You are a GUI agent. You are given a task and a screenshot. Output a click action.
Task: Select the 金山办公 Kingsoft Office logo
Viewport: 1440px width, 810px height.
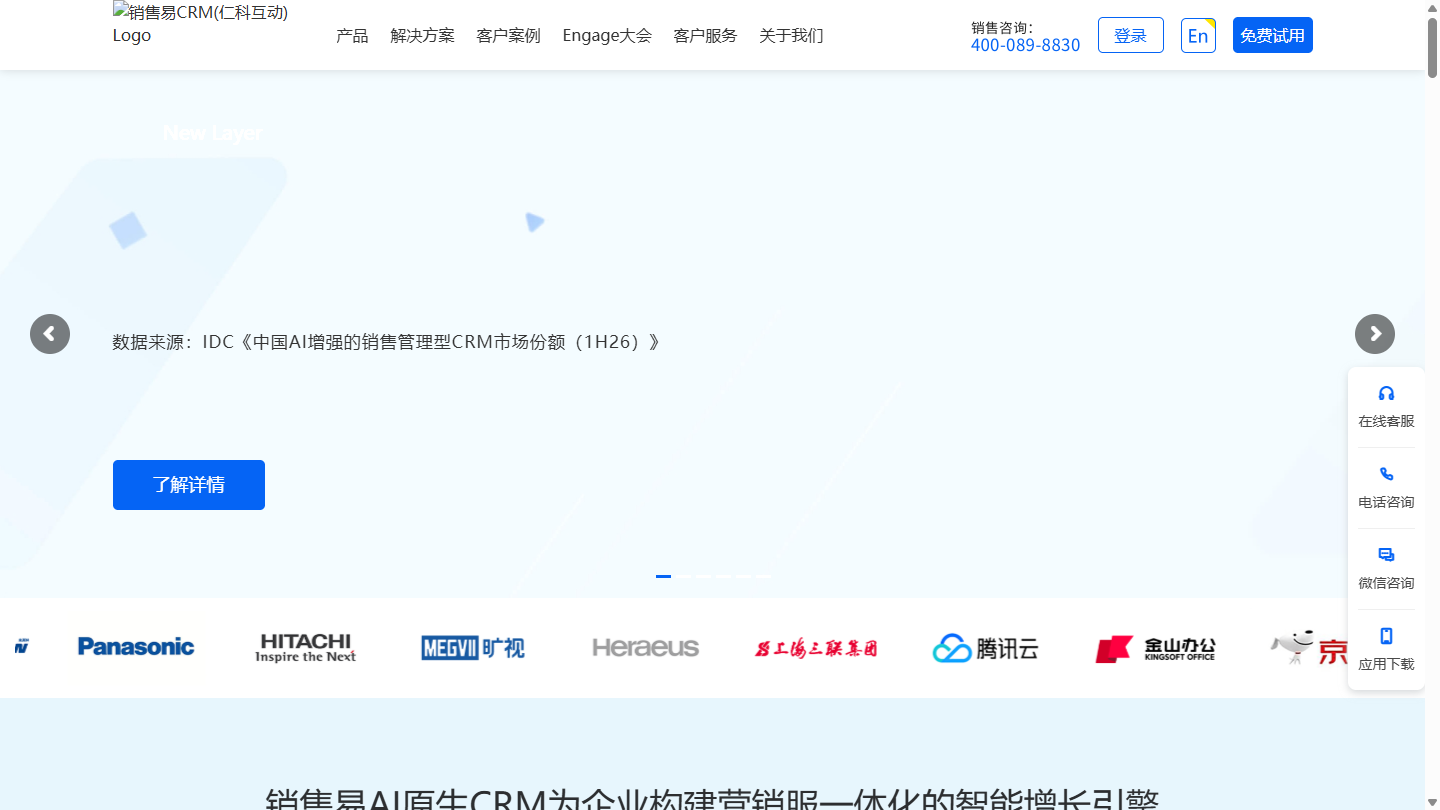pyautogui.click(x=1156, y=649)
